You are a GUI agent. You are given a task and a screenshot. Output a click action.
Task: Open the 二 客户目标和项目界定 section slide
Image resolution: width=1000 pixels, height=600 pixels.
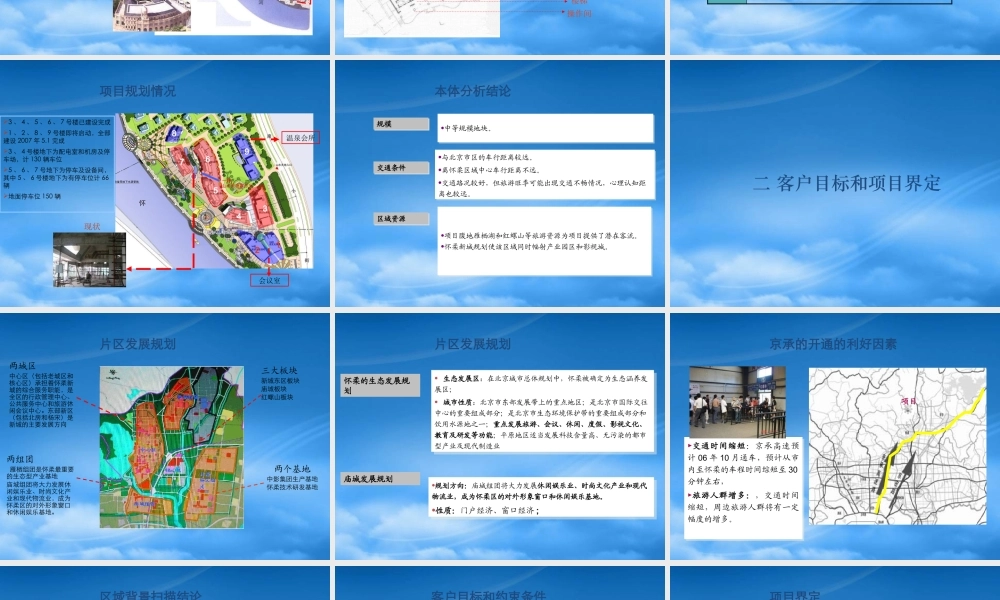[835, 183]
